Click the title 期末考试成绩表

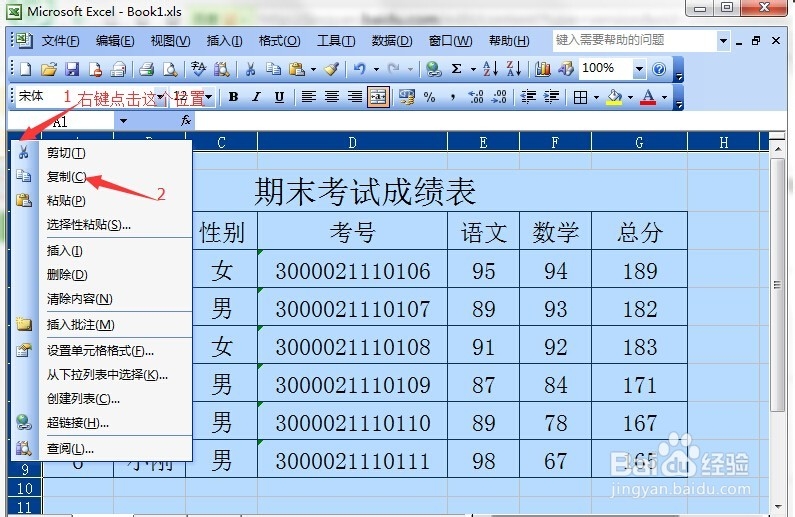[x=365, y=192]
